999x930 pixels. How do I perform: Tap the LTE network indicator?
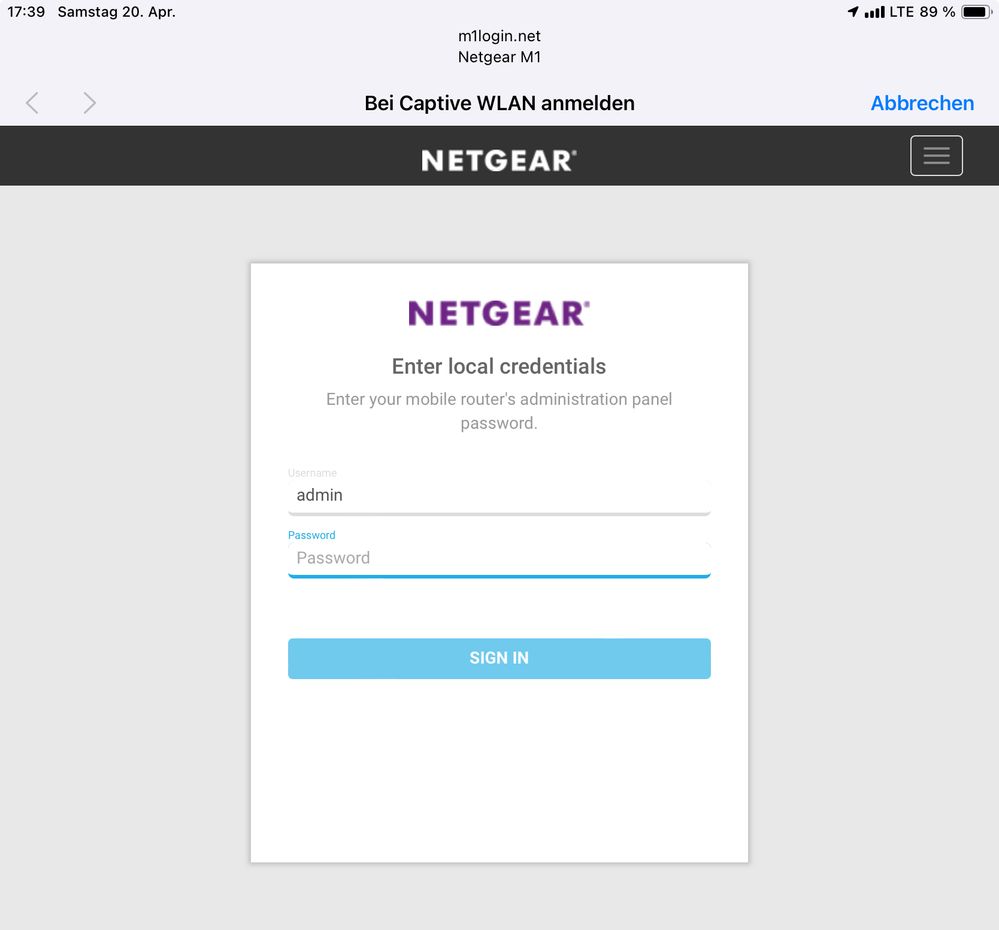tap(902, 11)
